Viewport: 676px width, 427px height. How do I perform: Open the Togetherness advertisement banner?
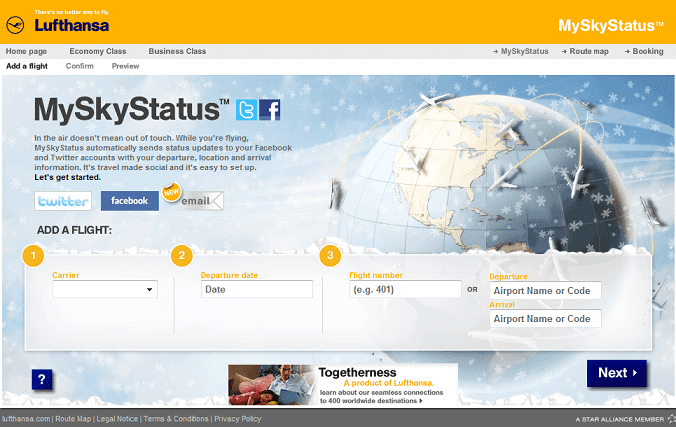point(343,384)
